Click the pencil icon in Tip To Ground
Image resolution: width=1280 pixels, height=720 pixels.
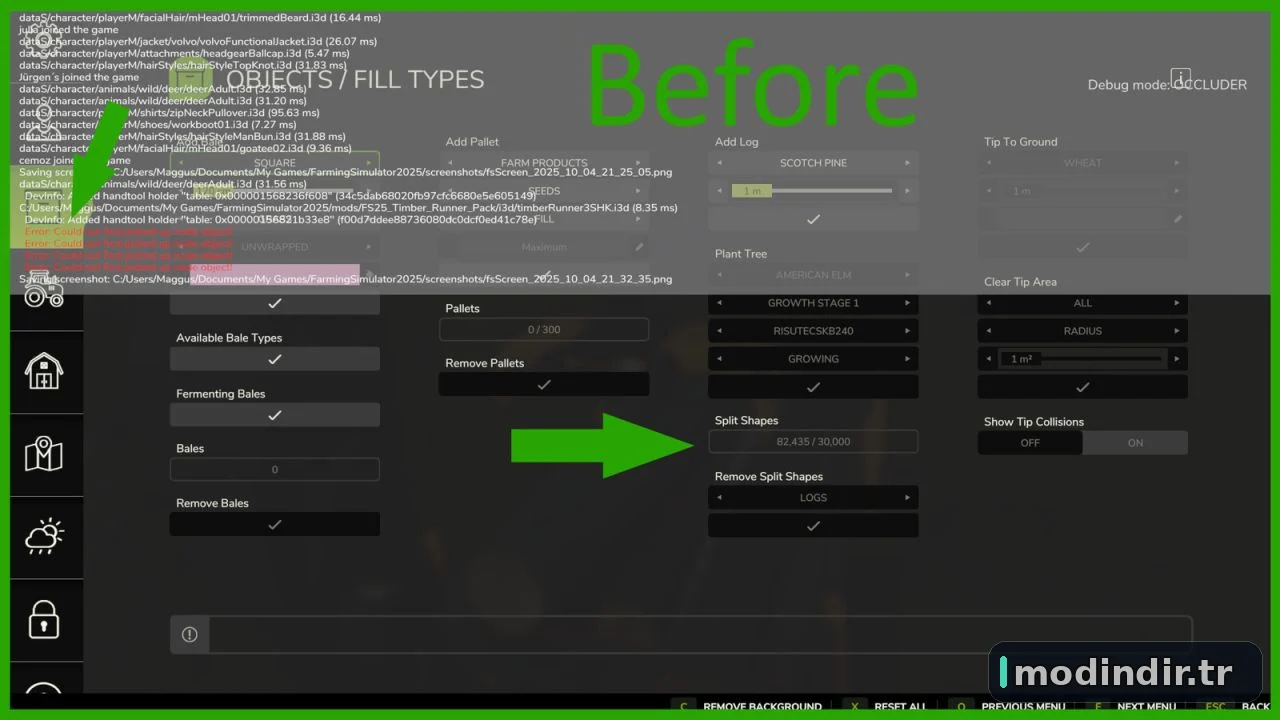[x=1178, y=219]
